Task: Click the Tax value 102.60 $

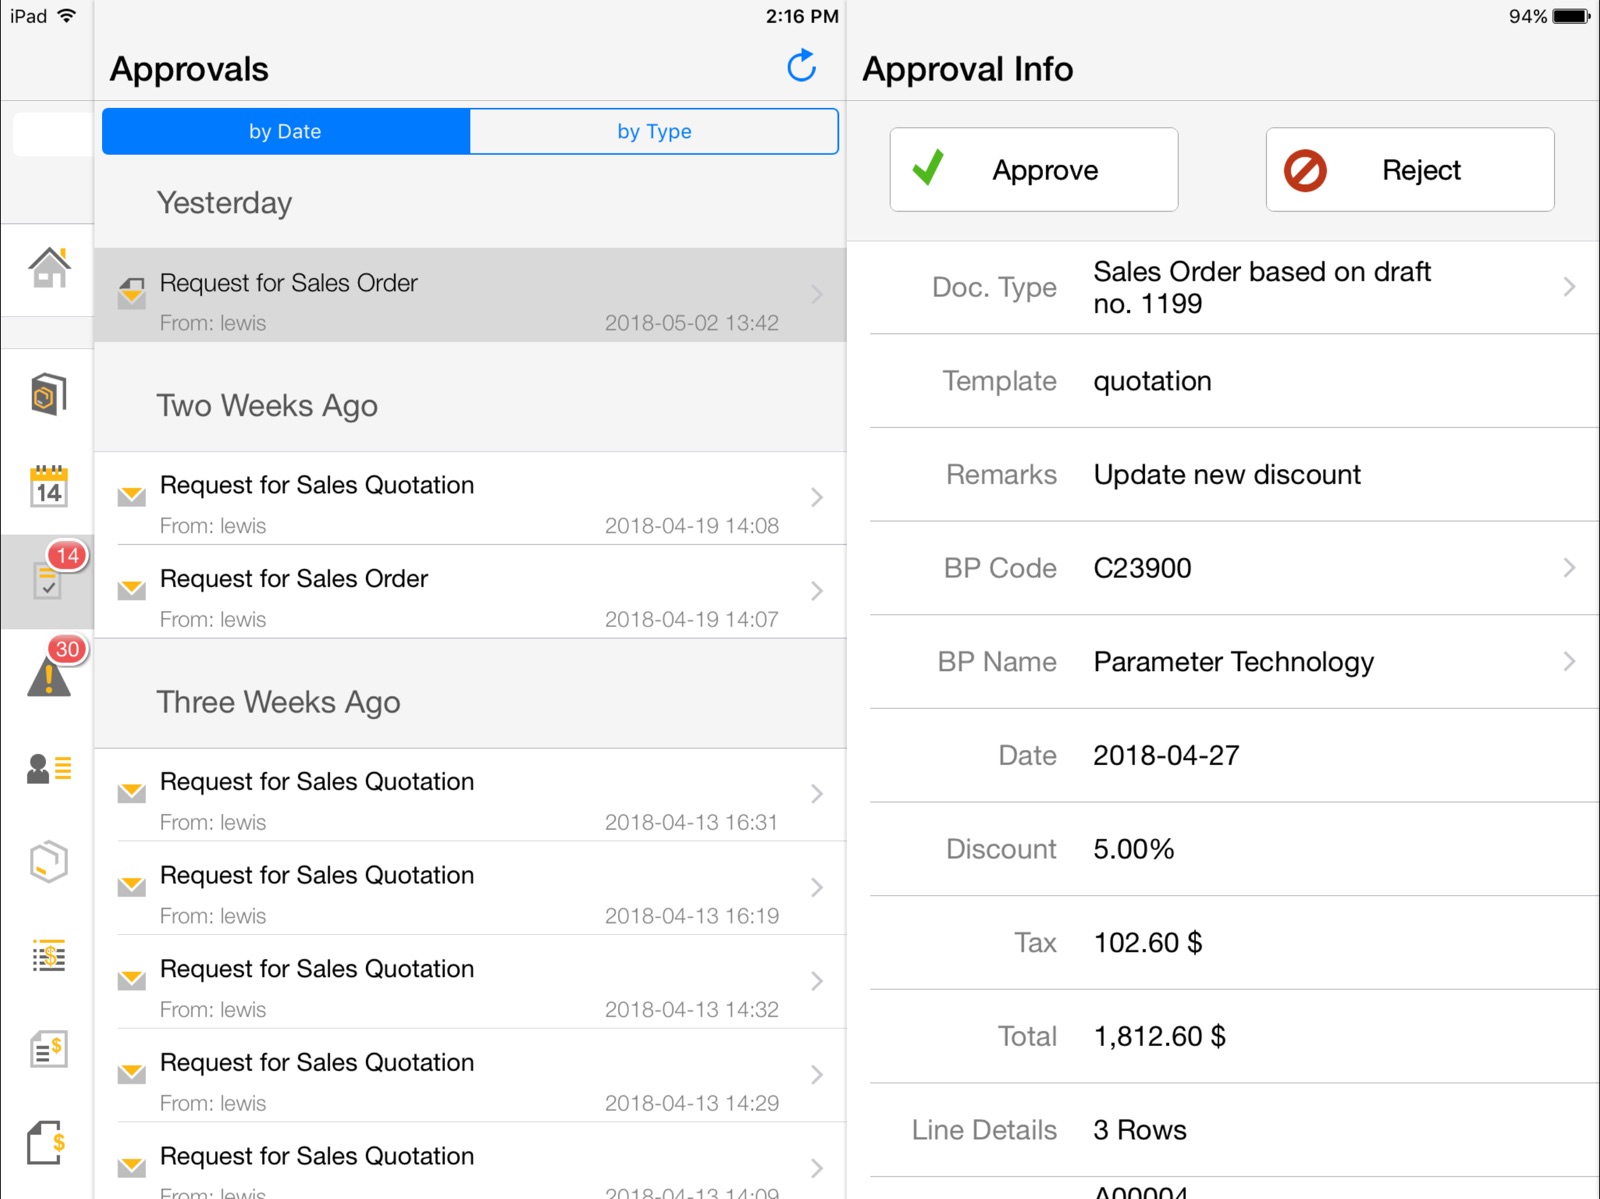Action: (1148, 942)
